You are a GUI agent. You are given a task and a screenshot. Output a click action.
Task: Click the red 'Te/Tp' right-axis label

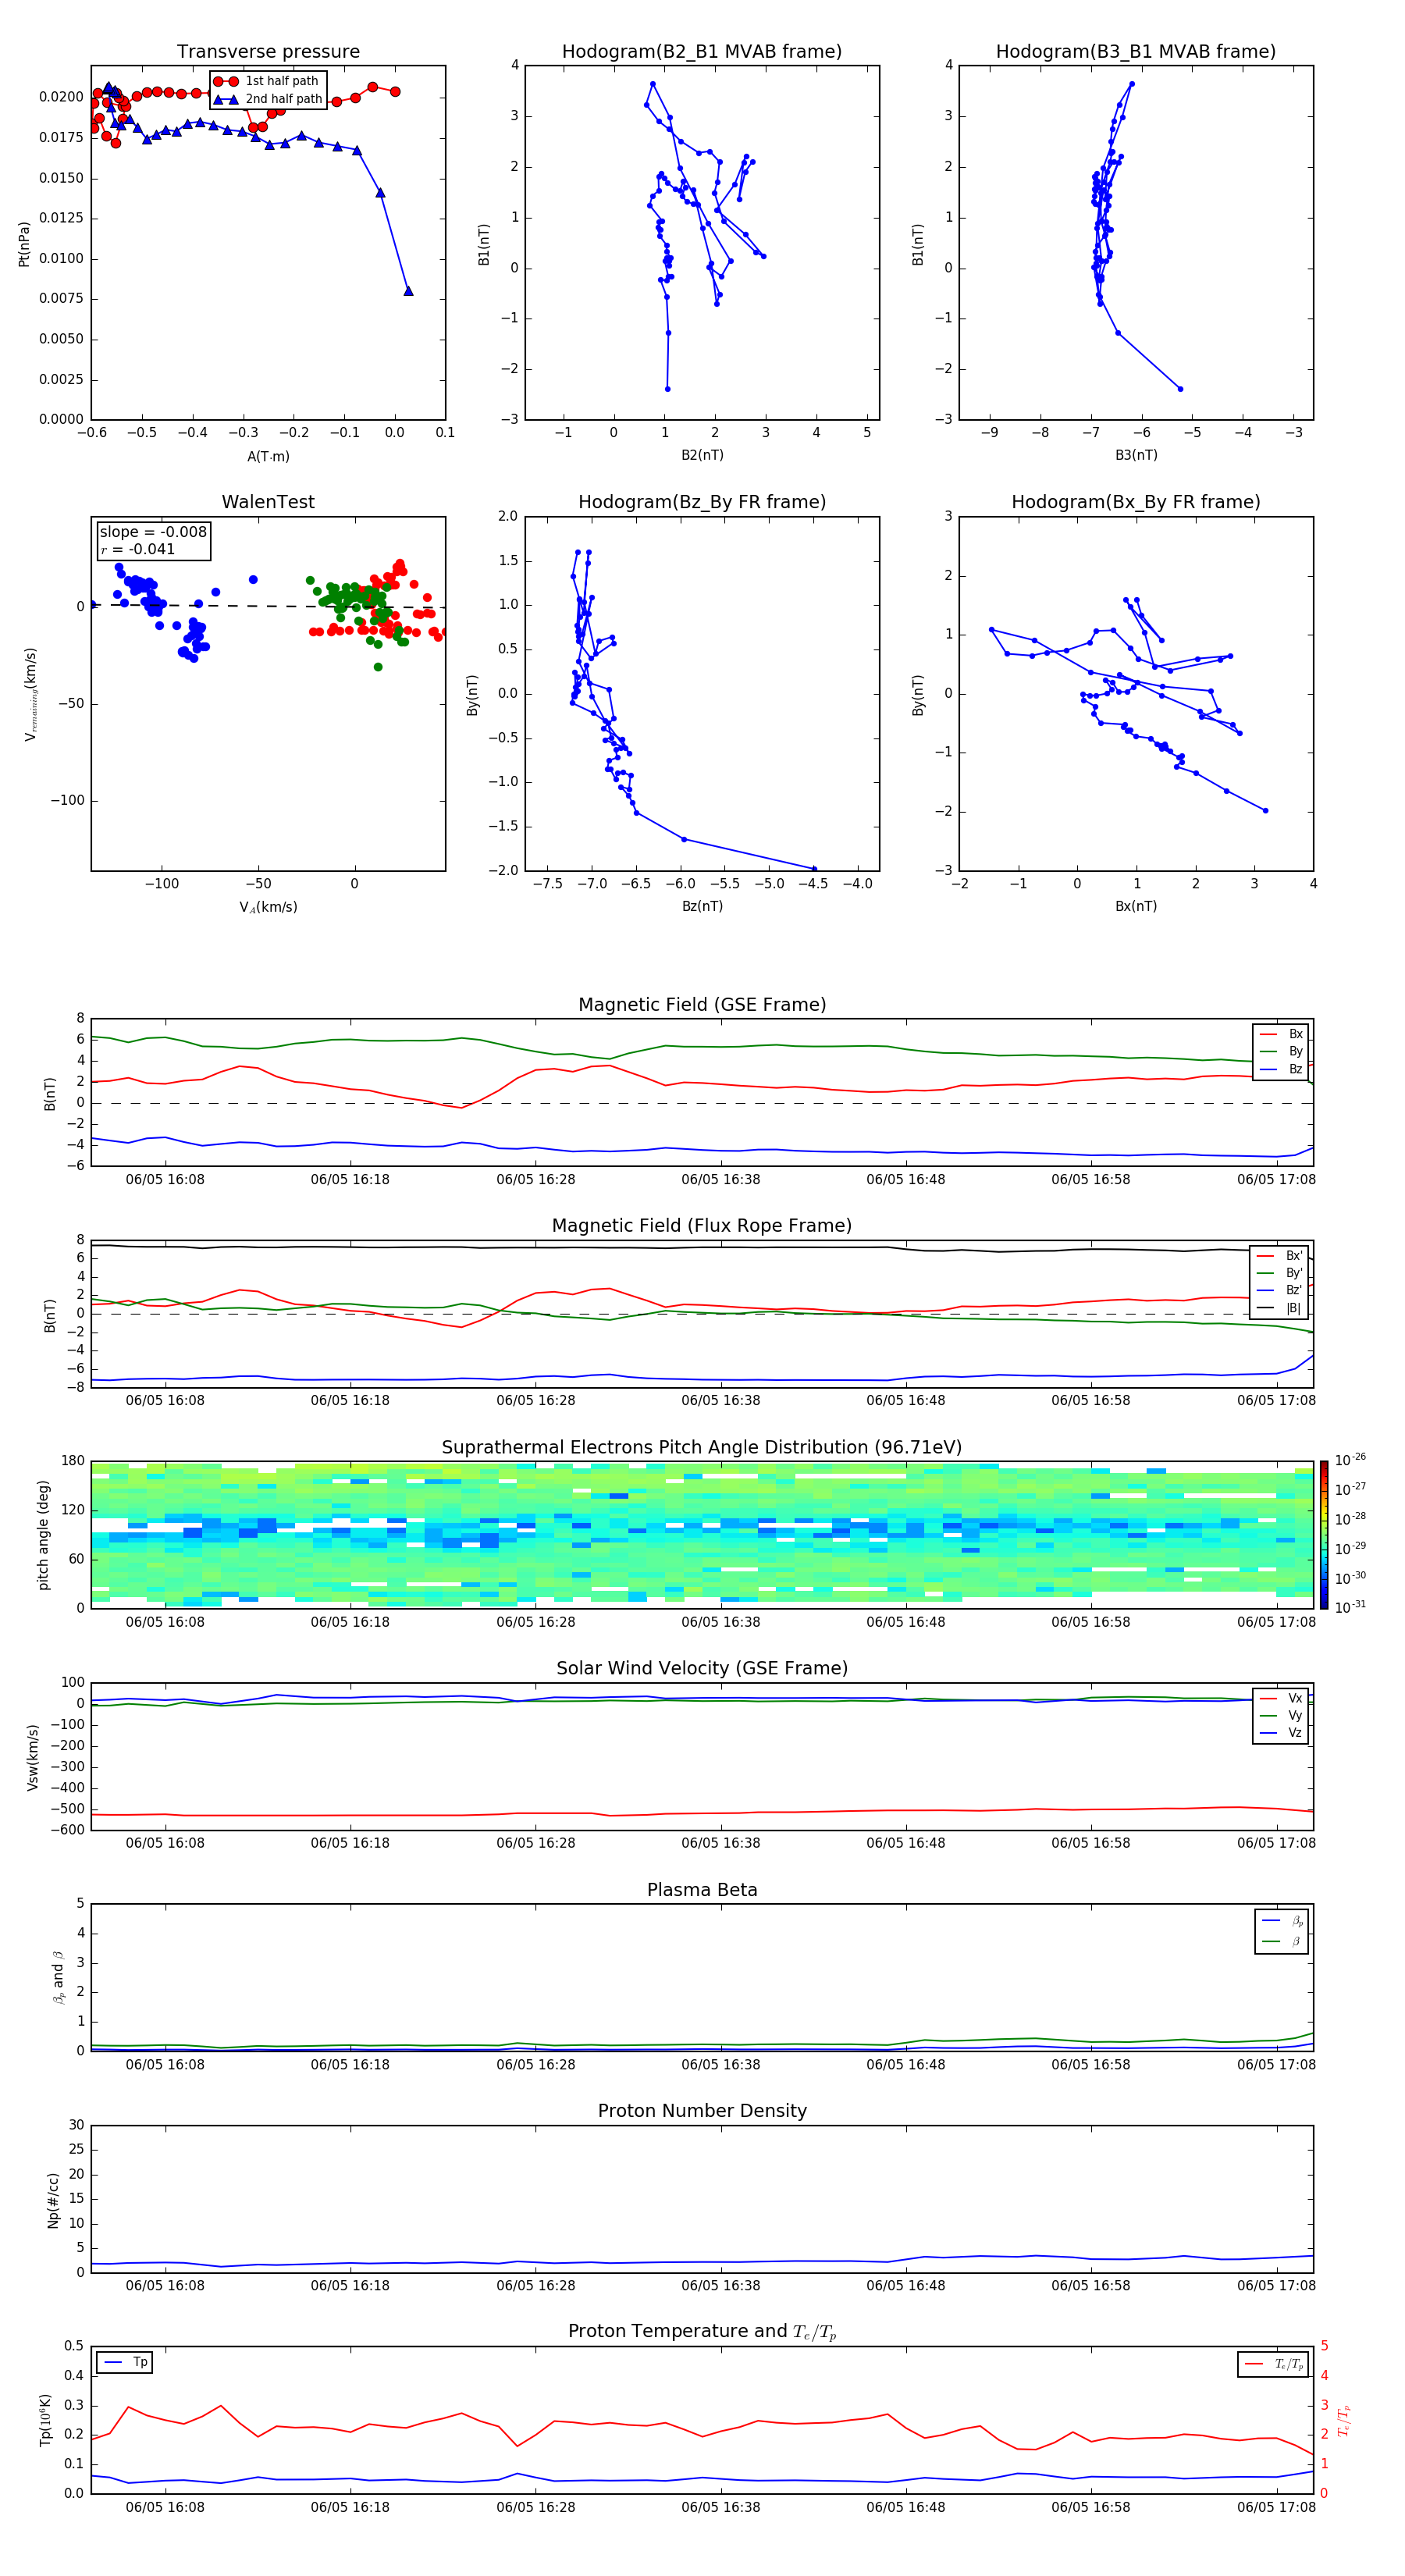(x=1344, y=2420)
